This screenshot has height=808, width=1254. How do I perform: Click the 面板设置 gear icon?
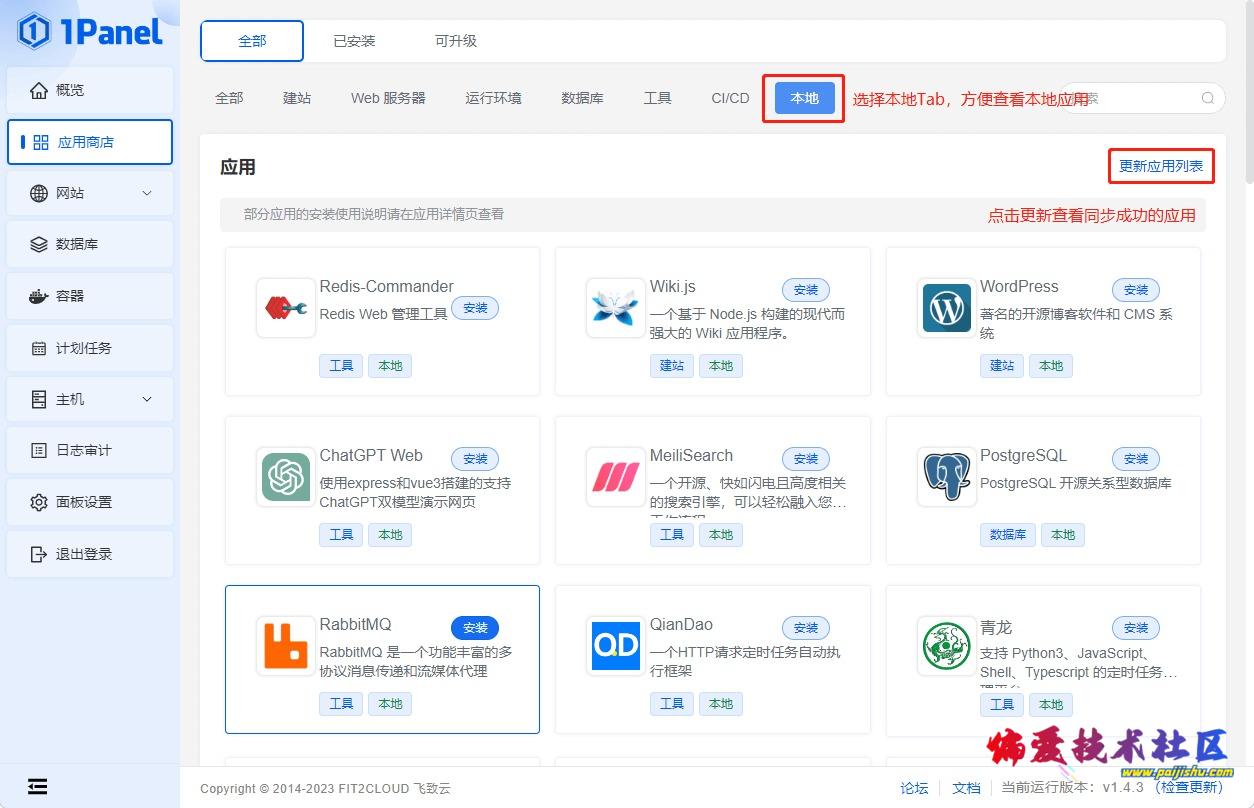click(39, 502)
